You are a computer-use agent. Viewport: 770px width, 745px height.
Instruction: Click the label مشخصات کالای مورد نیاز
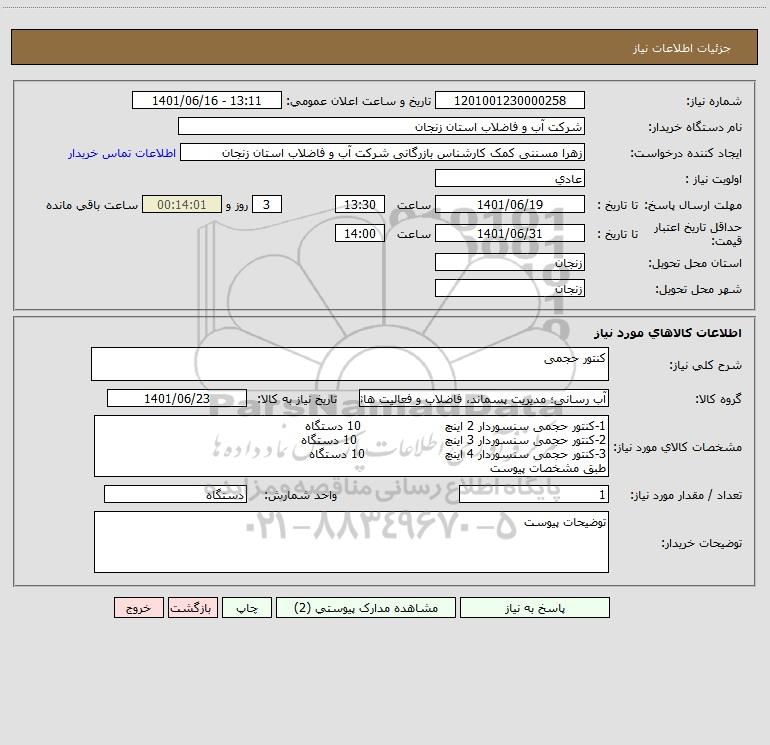(x=678, y=447)
